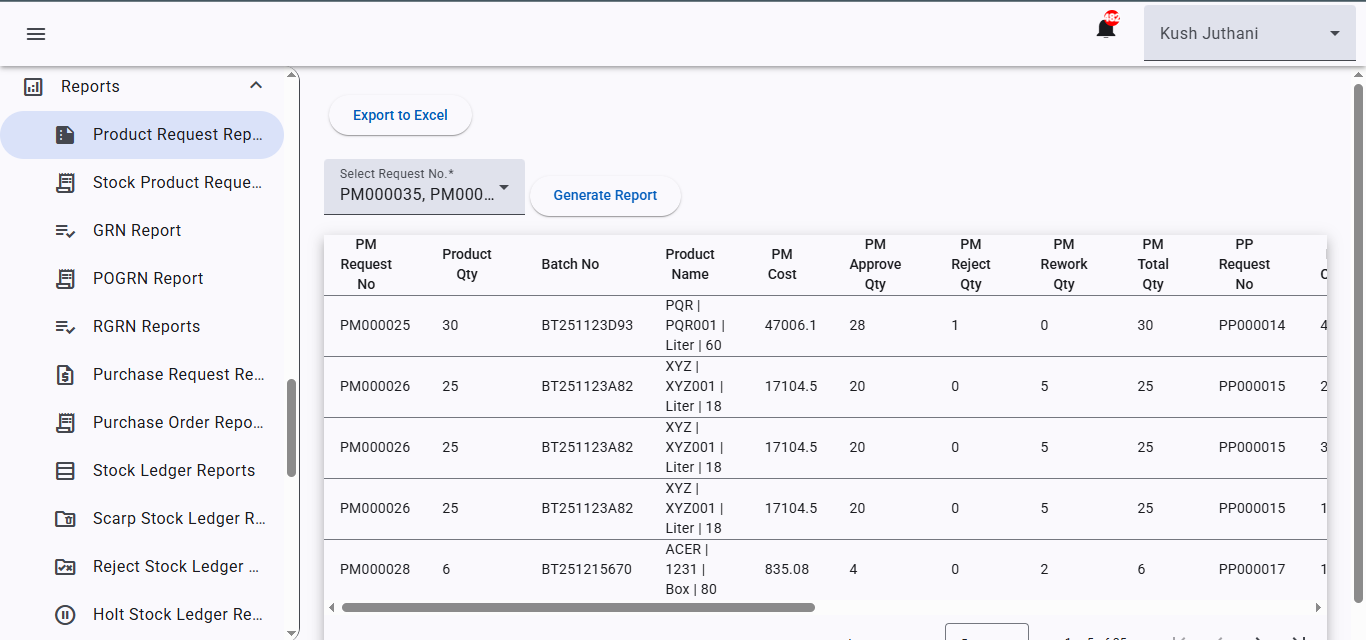Select RGRN Reports in sidebar
Viewport: 1366px width, 640px height.
(146, 327)
